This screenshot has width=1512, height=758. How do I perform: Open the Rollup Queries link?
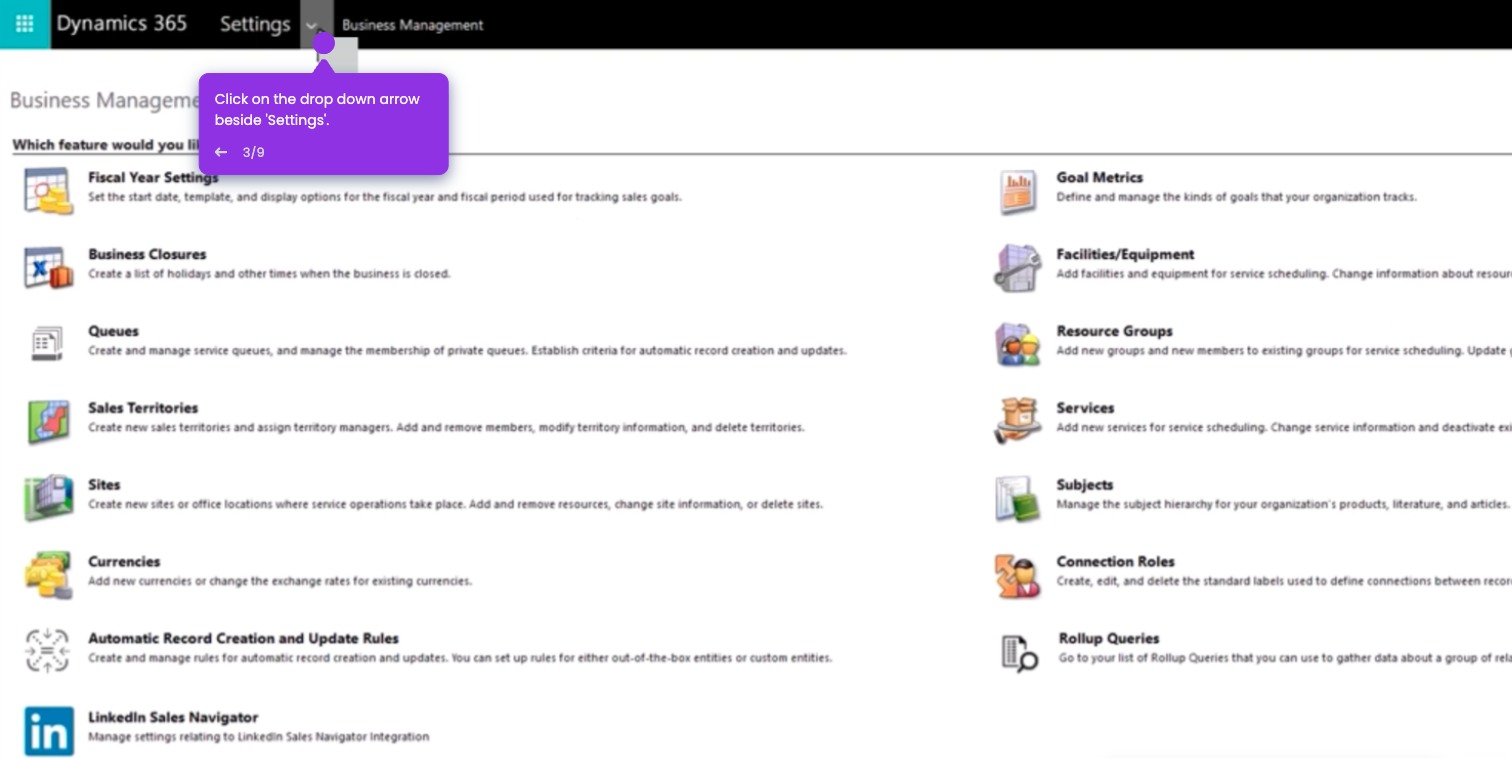point(1109,638)
